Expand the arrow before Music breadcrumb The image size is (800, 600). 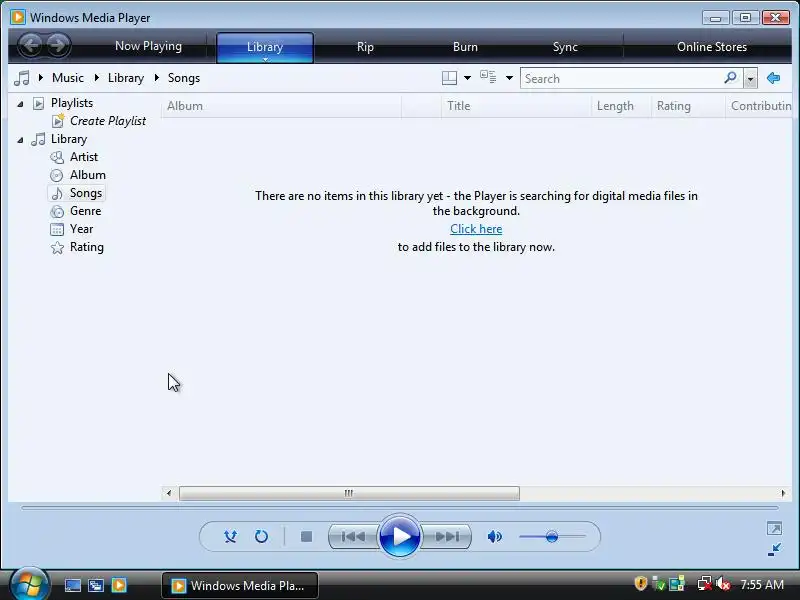click(x=41, y=78)
